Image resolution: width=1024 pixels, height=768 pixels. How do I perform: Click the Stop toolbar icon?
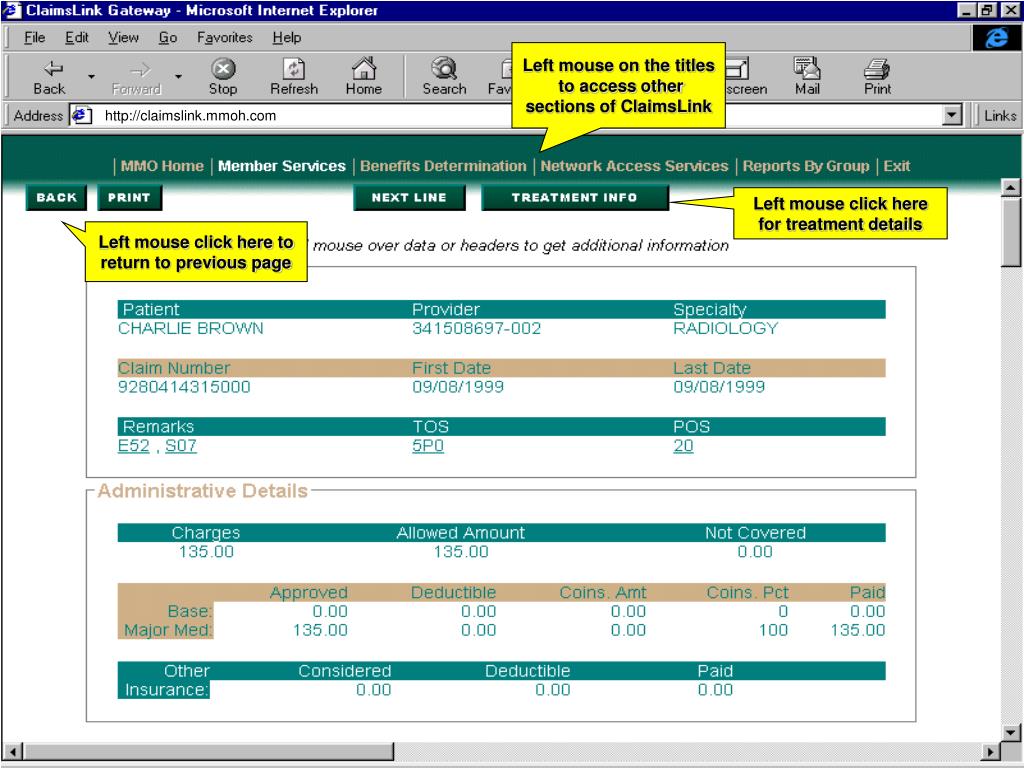(223, 68)
